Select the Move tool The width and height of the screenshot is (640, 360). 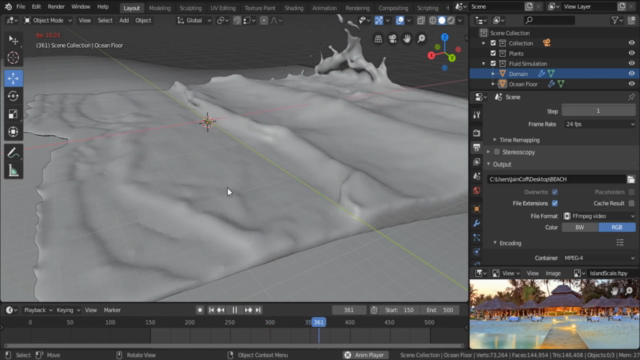pyautogui.click(x=13, y=78)
